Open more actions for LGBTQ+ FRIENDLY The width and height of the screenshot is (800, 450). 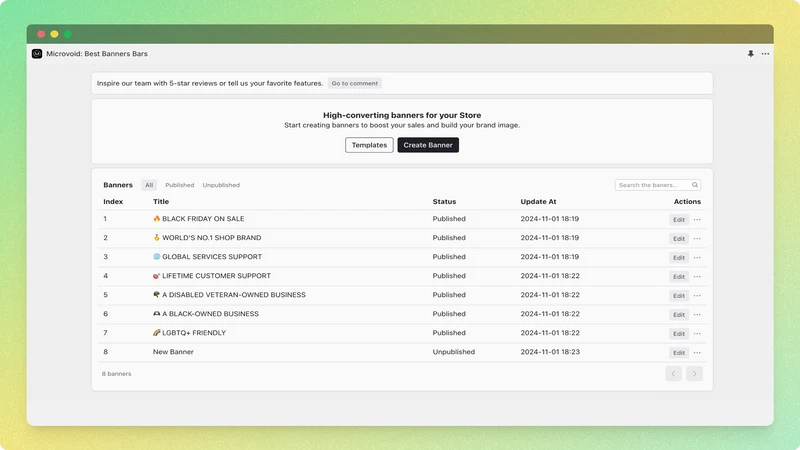697,333
